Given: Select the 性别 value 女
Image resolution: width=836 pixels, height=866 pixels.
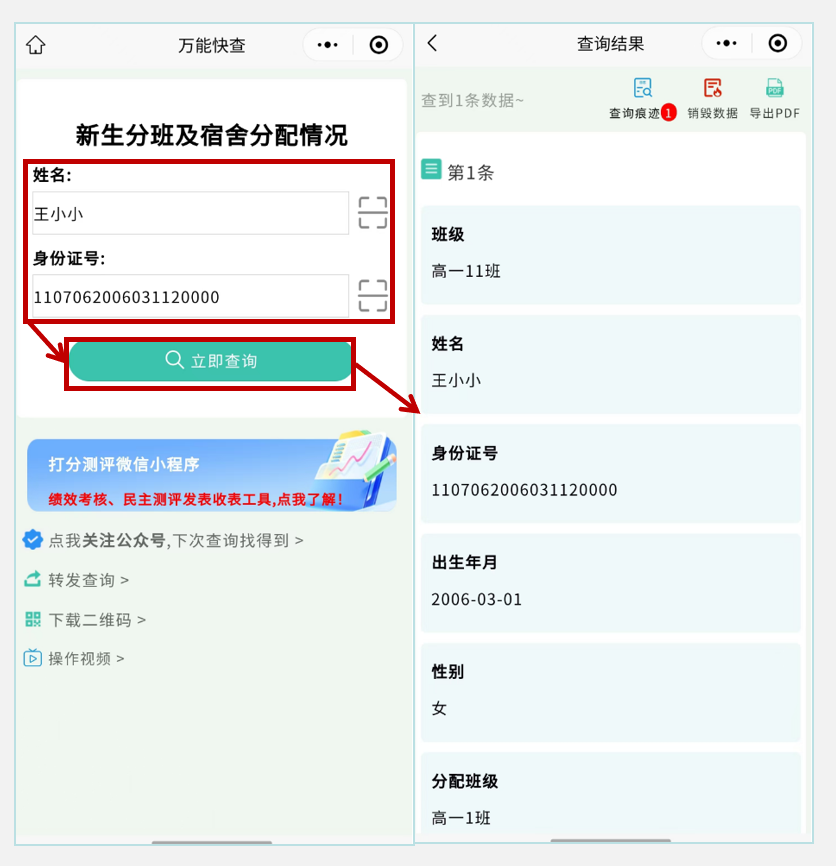Looking at the screenshot, I should (439, 709).
